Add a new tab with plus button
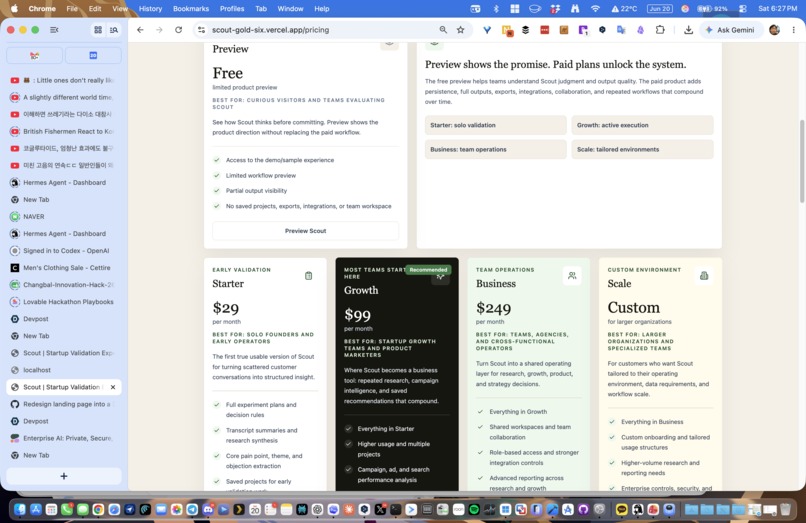806x523 pixels. point(64,476)
